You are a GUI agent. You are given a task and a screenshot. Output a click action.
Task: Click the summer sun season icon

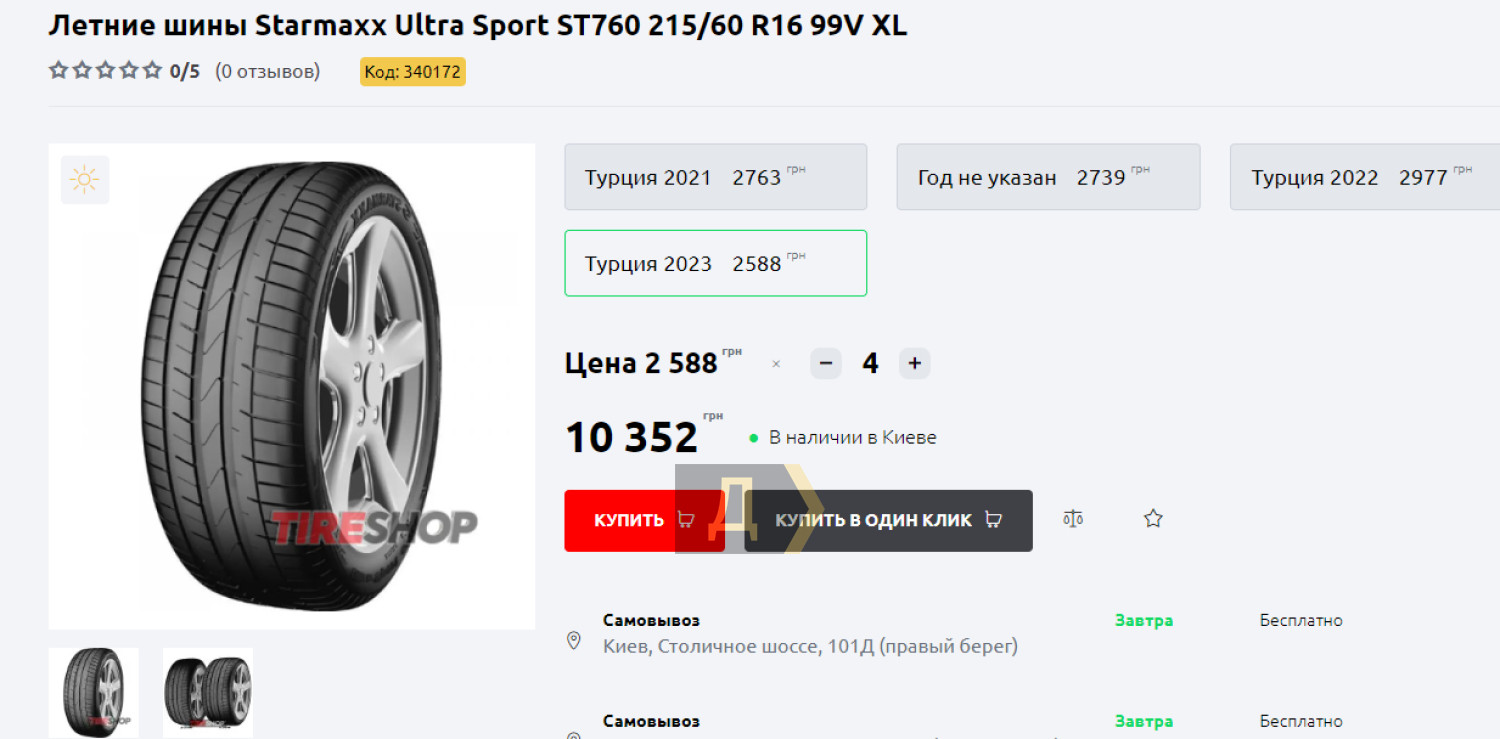(x=84, y=180)
